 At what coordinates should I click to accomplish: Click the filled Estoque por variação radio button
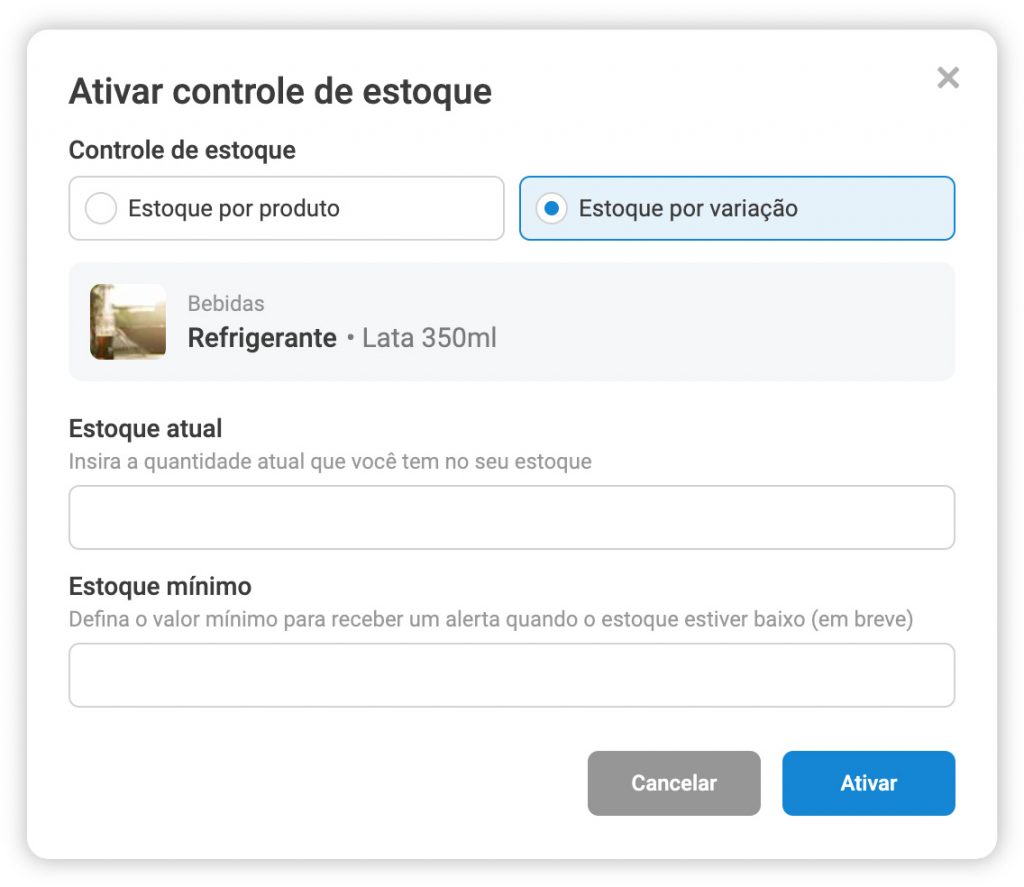point(552,208)
